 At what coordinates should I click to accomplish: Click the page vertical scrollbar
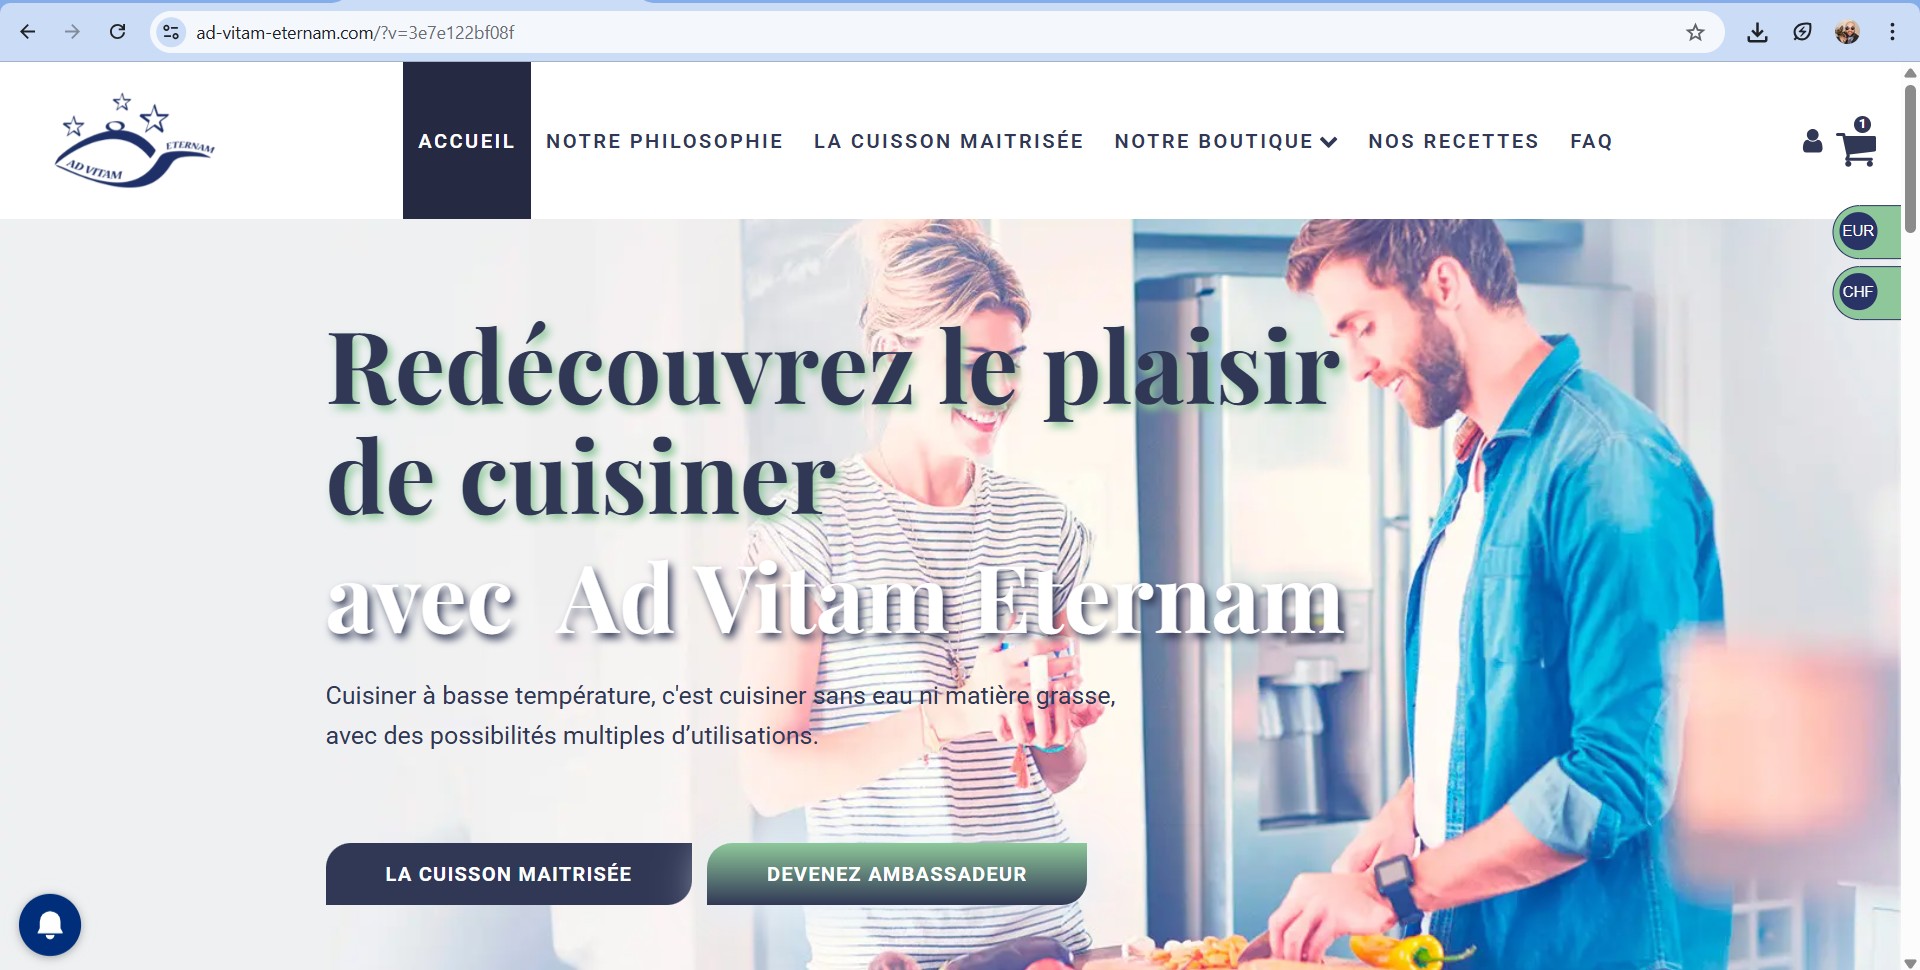tap(1910, 160)
